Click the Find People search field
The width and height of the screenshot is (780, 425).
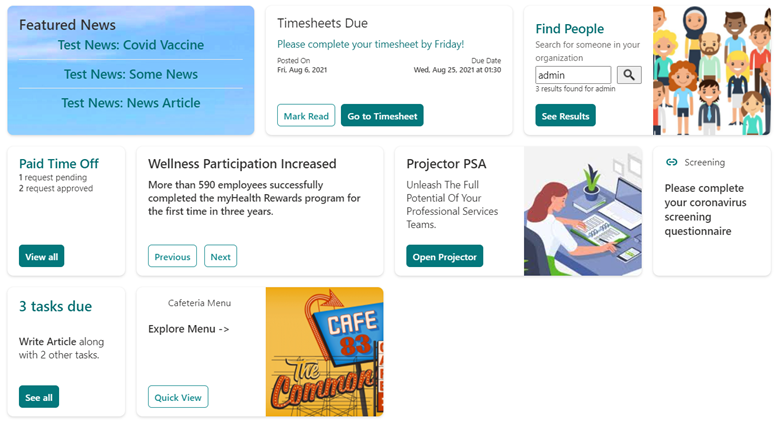(x=573, y=75)
